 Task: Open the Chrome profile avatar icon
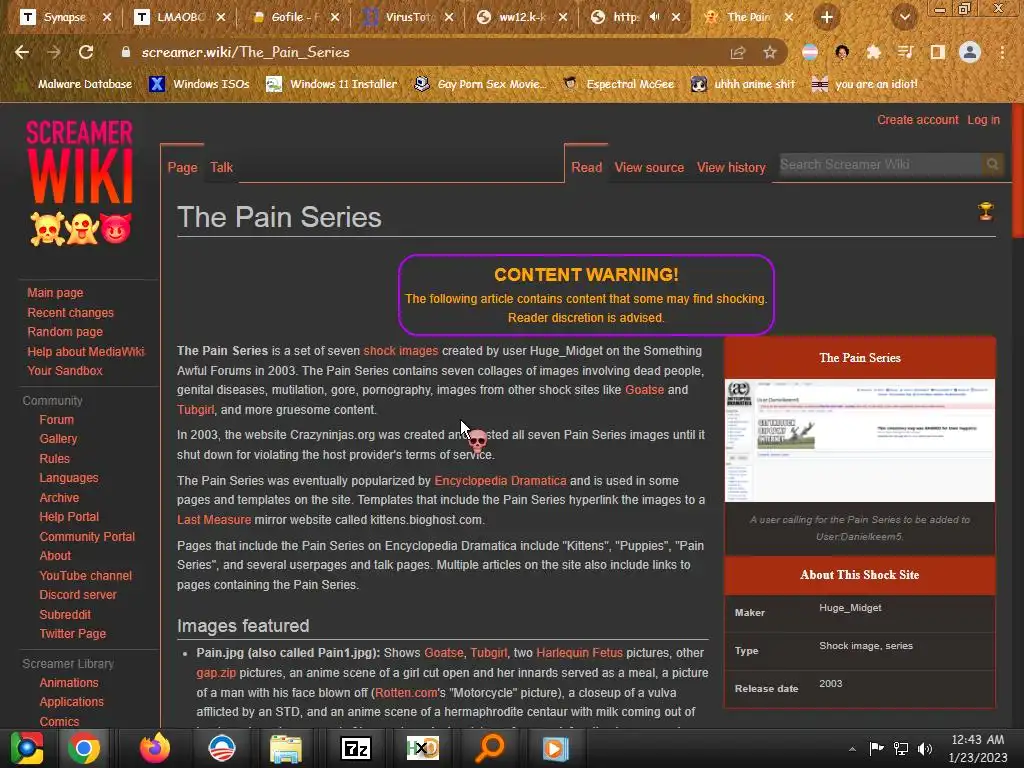[970, 52]
